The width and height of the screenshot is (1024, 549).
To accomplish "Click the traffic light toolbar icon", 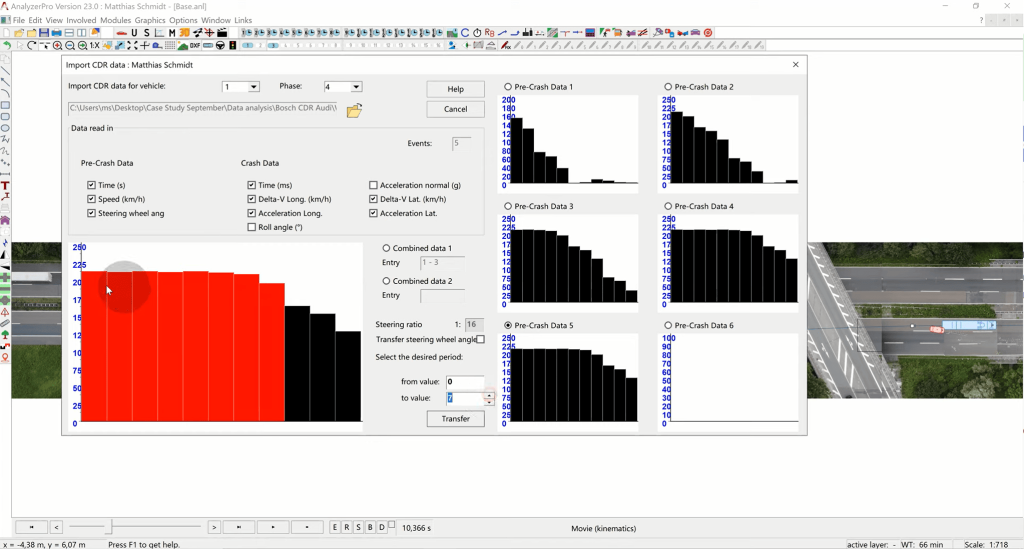I will (233, 46).
